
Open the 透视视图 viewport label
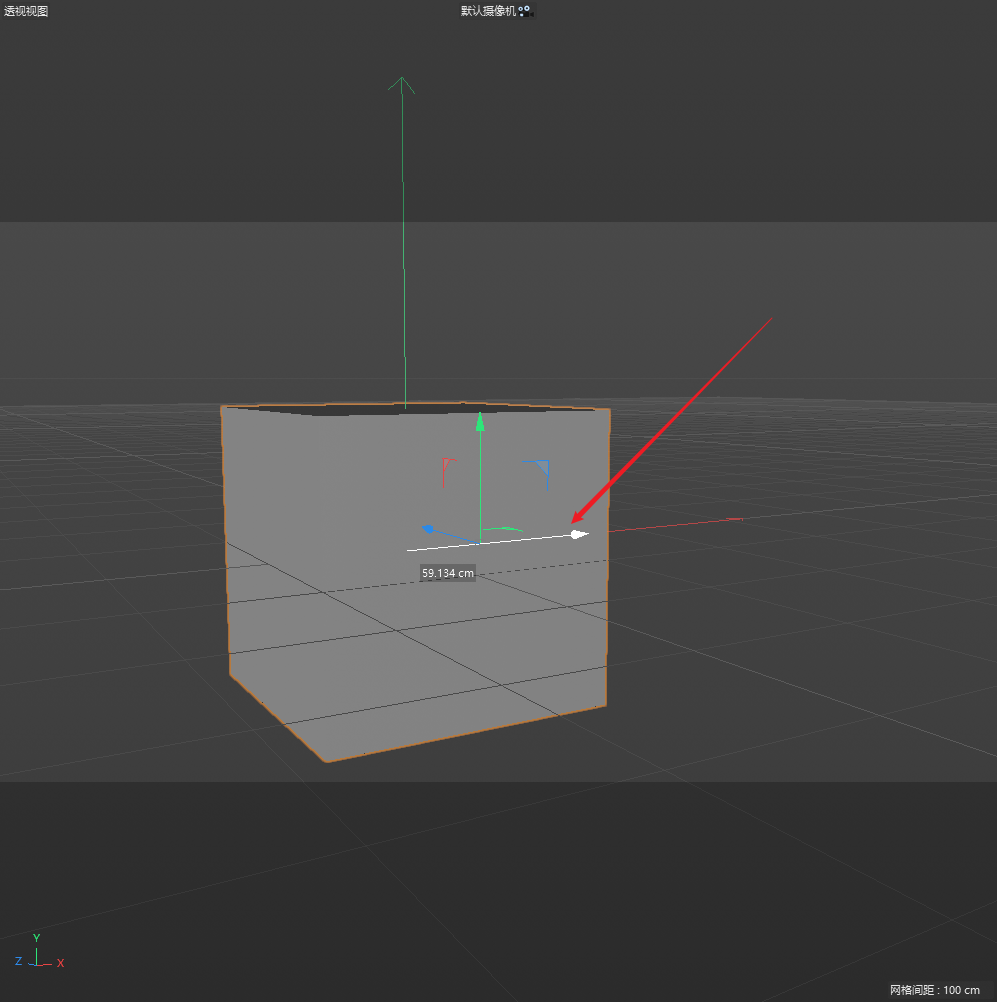pyautogui.click(x=26, y=11)
